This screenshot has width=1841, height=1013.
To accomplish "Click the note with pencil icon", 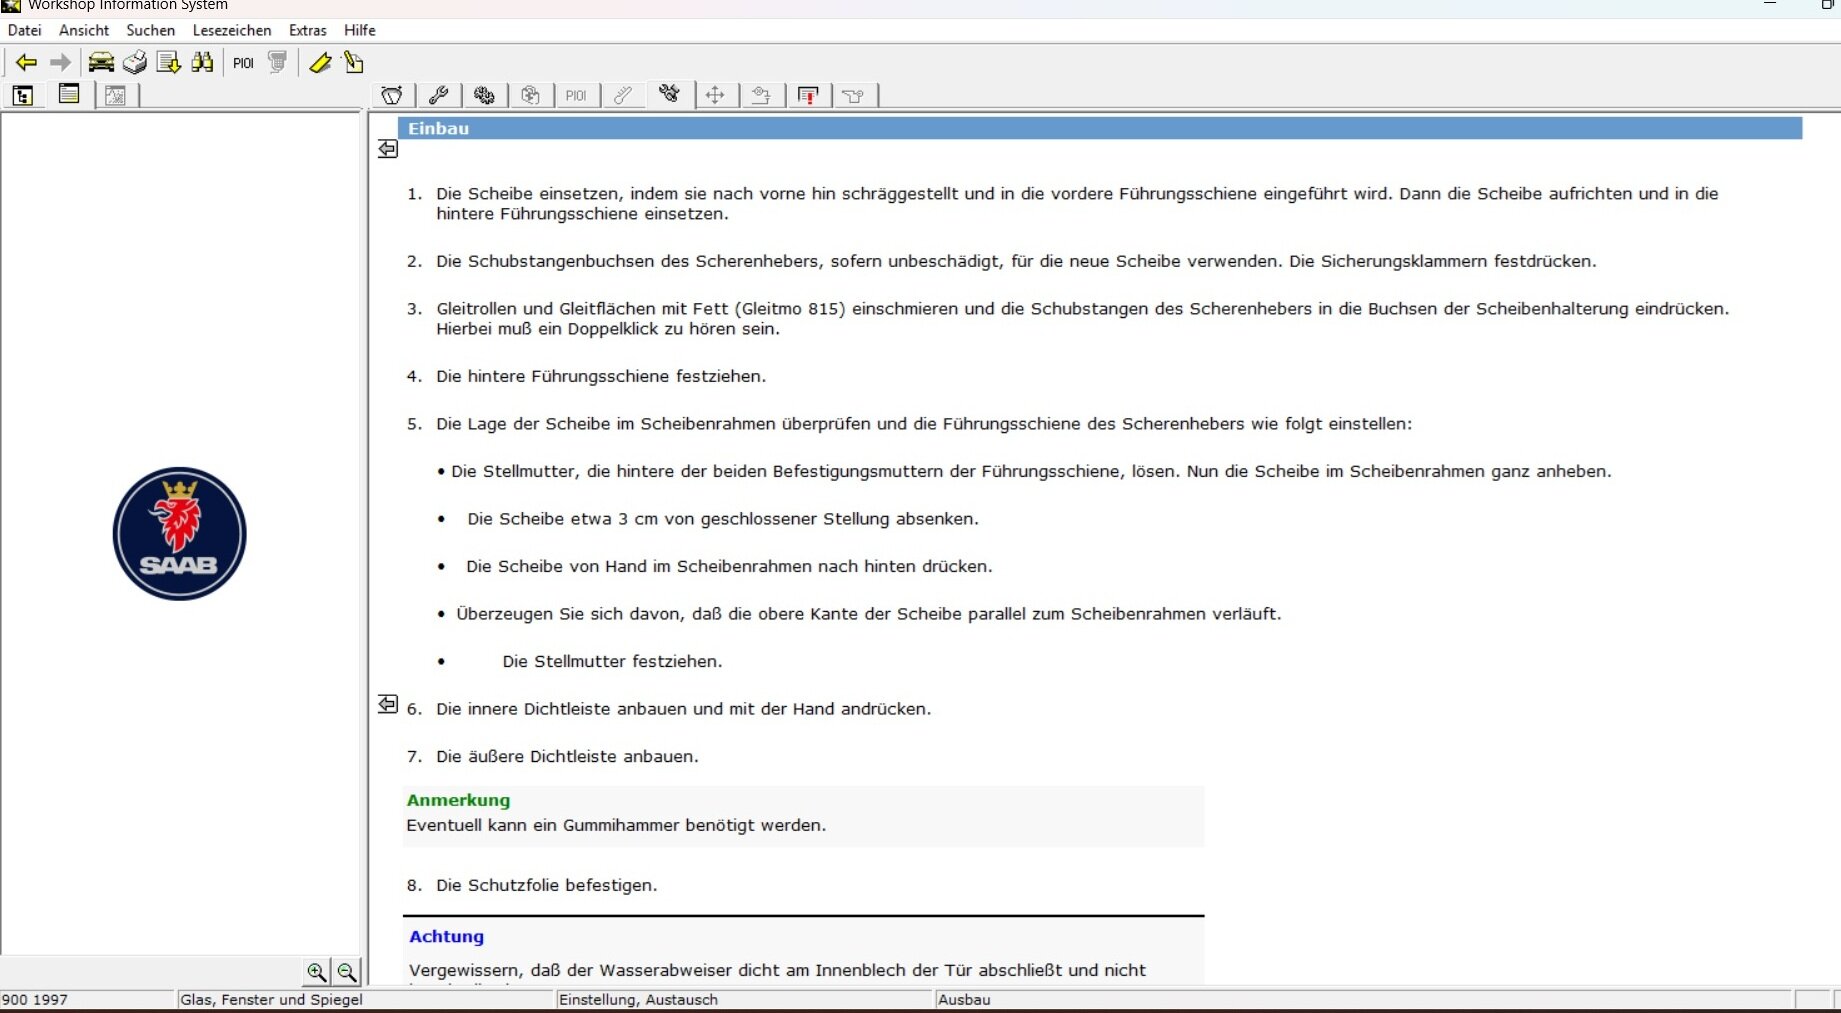I will (353, 63).
